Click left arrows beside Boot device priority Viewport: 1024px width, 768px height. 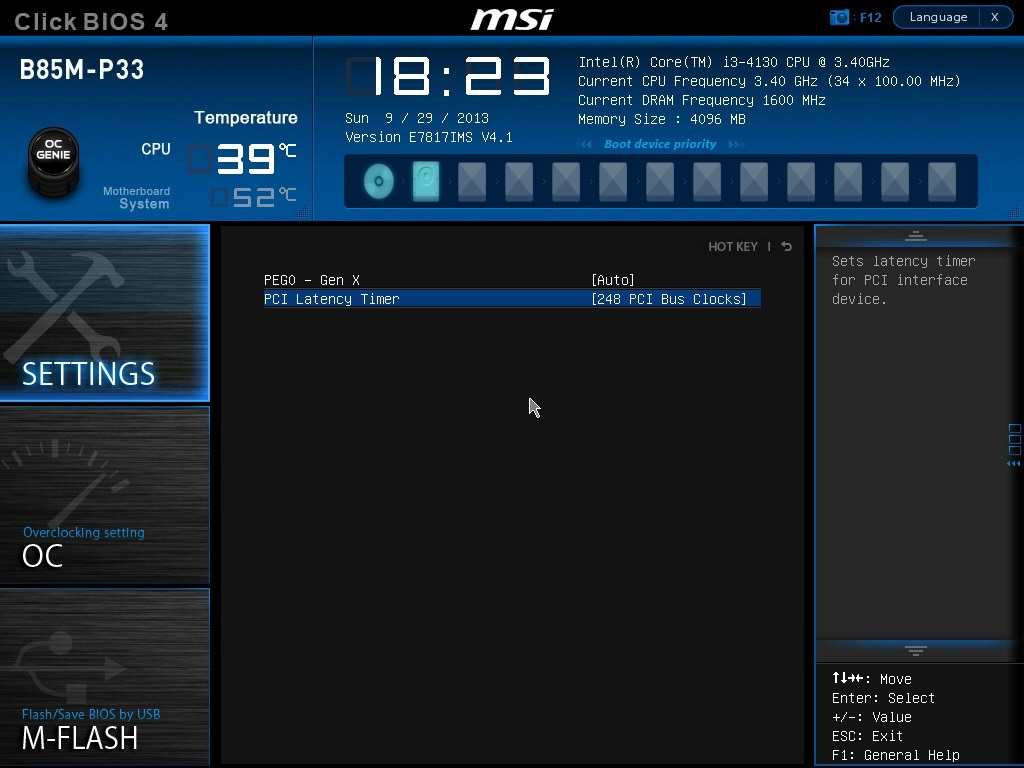pyautogui.click(x=585, y=144)
